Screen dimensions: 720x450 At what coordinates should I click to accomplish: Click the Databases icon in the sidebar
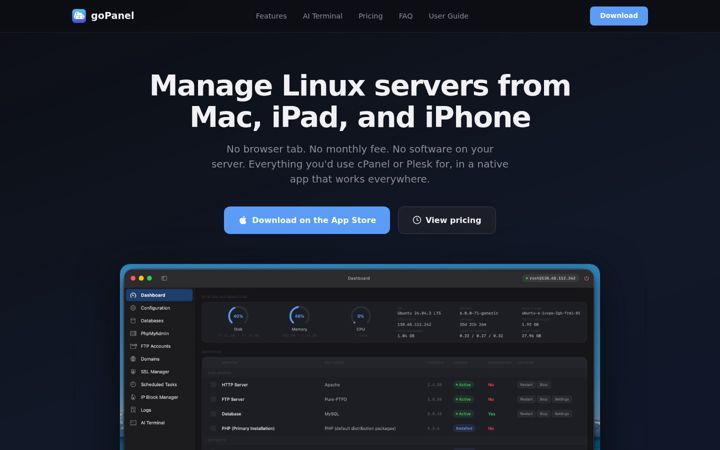tap(133, 321)
